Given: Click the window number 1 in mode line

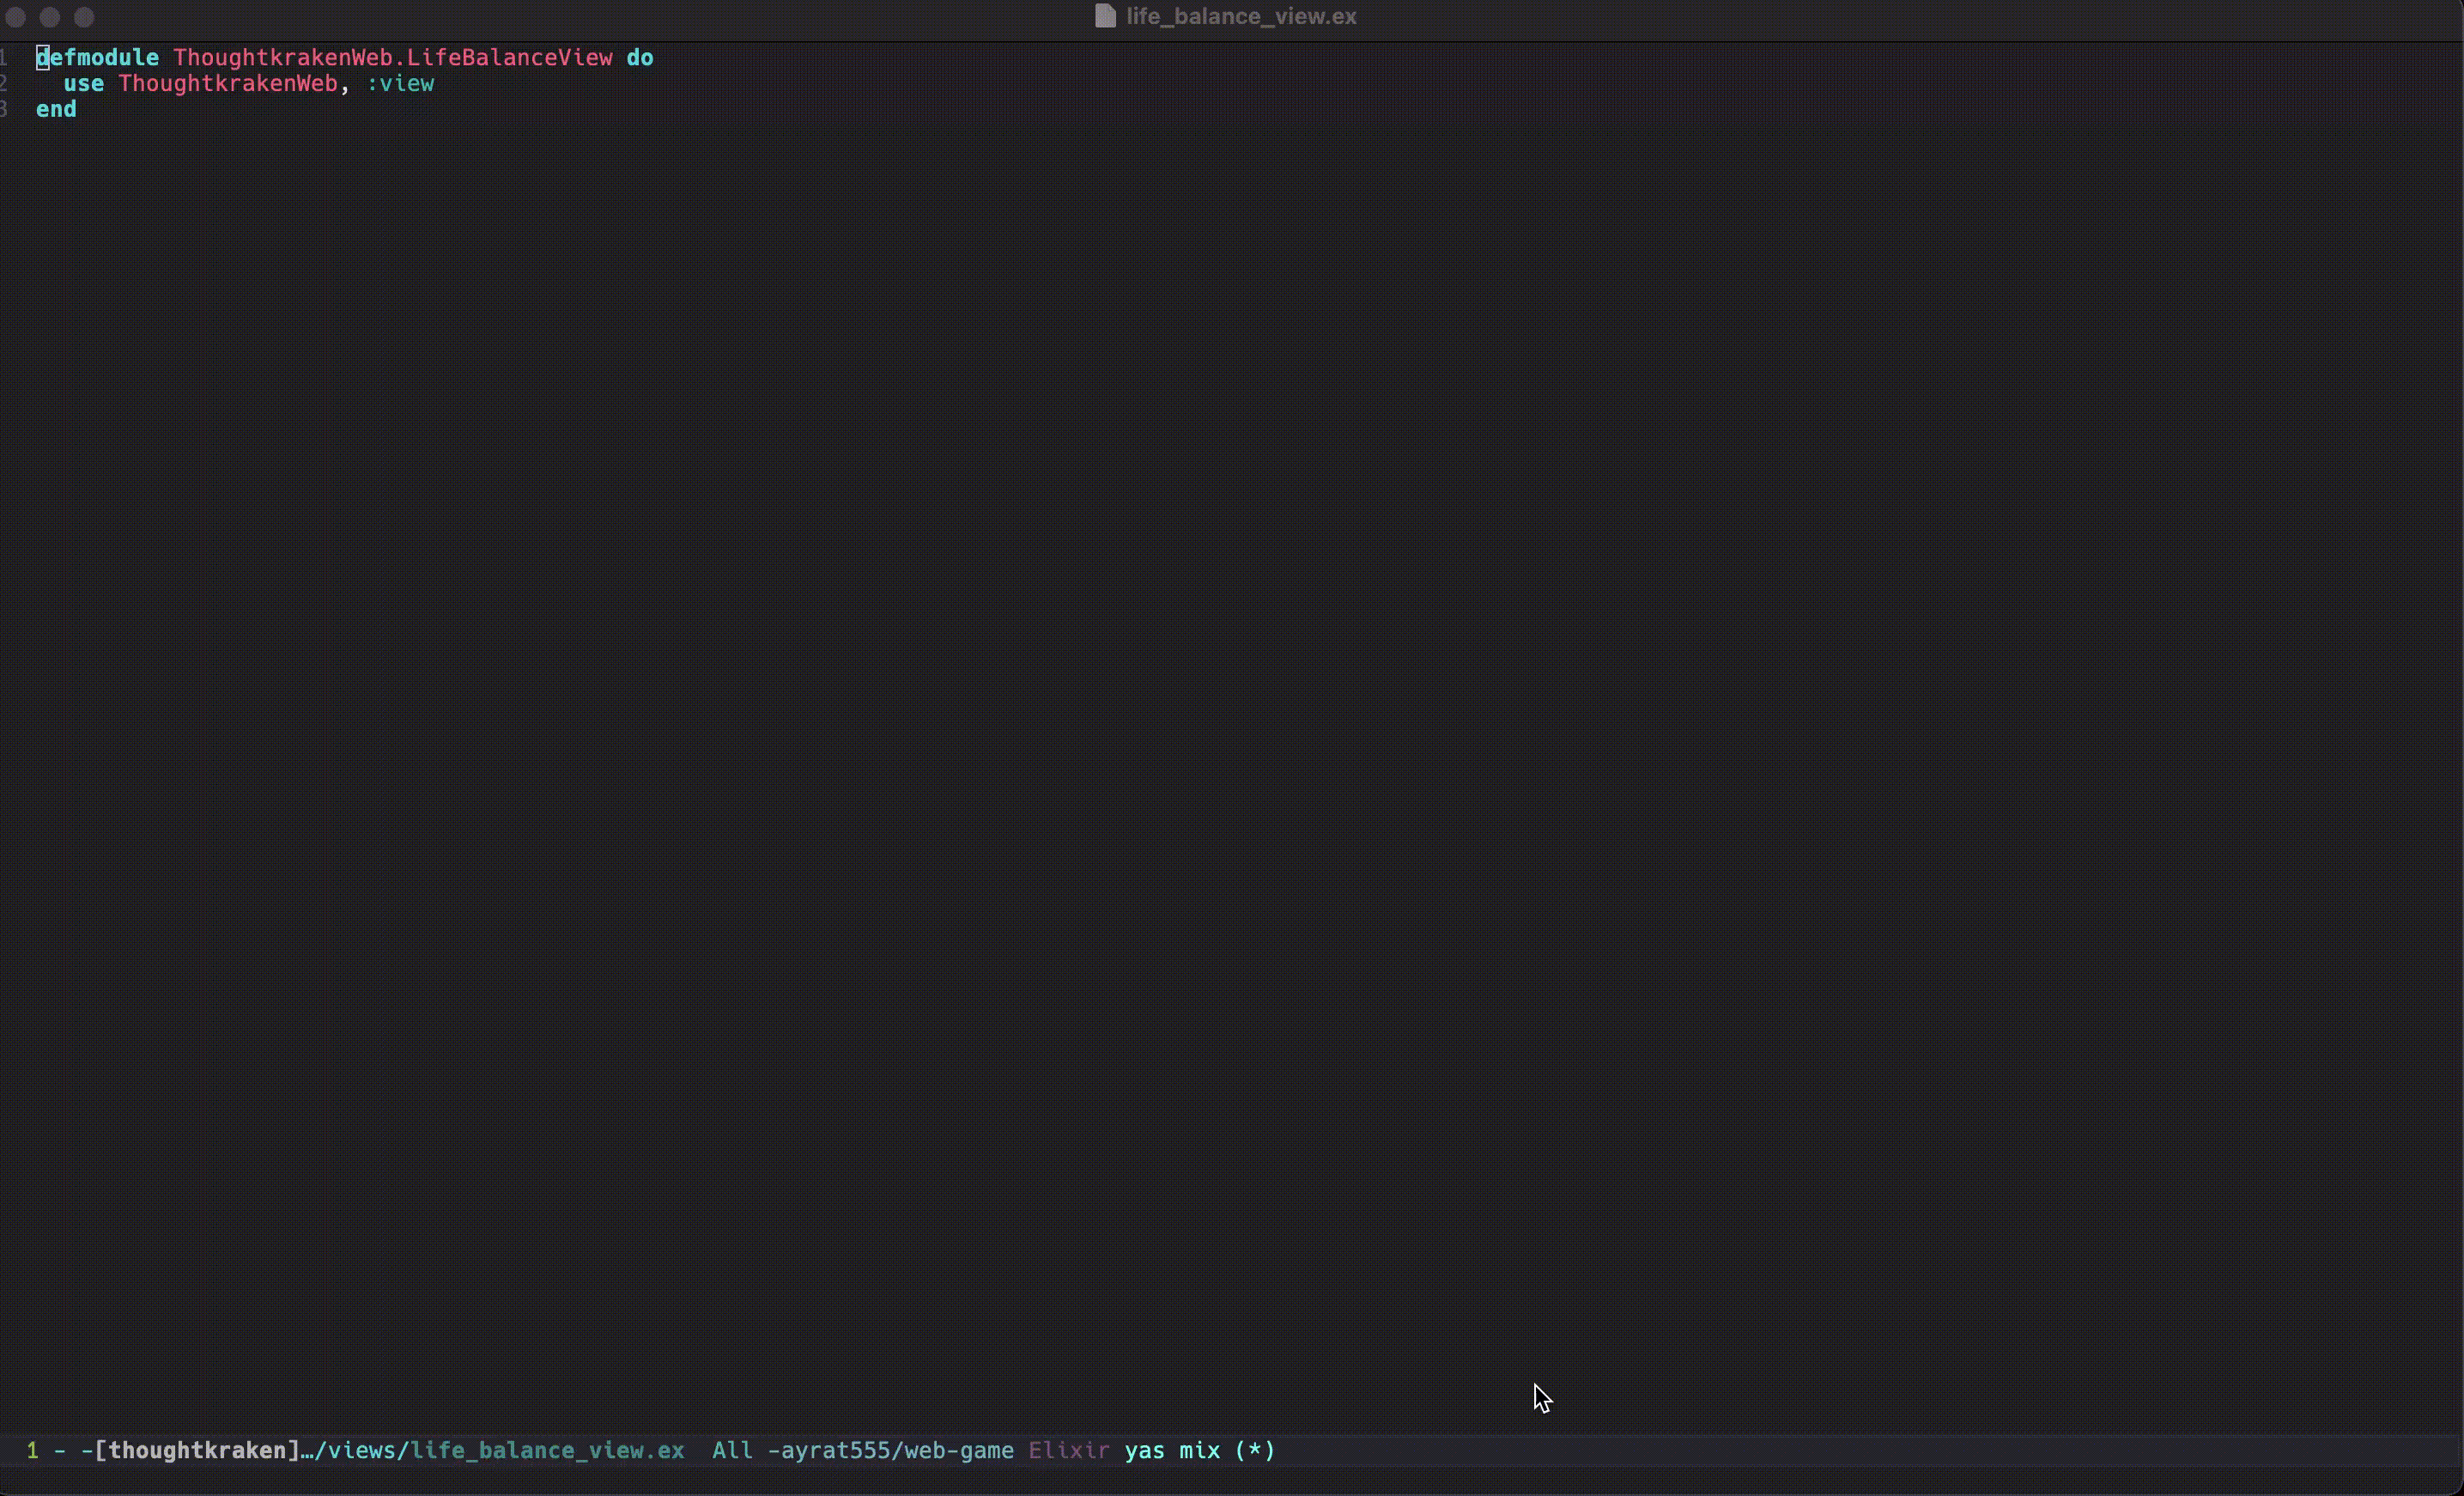Looking at the screenshot, I should [x=32, y=1450].
